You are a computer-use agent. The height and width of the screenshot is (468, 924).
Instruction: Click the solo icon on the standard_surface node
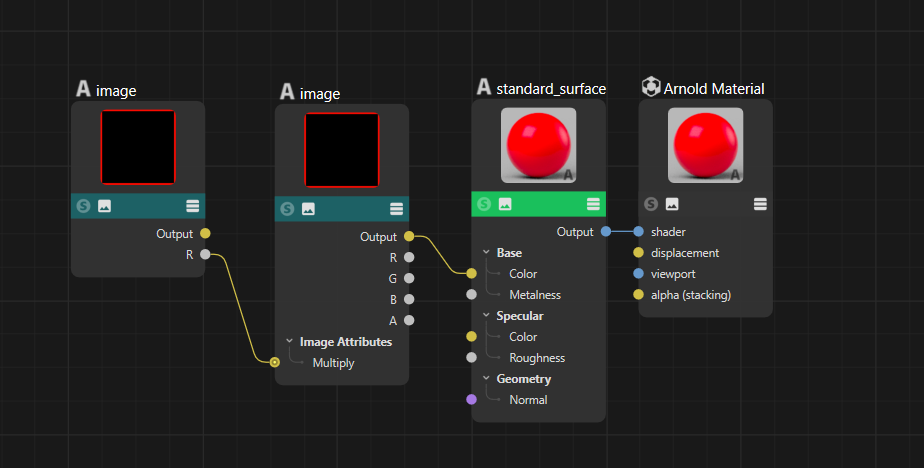(484, 204)
